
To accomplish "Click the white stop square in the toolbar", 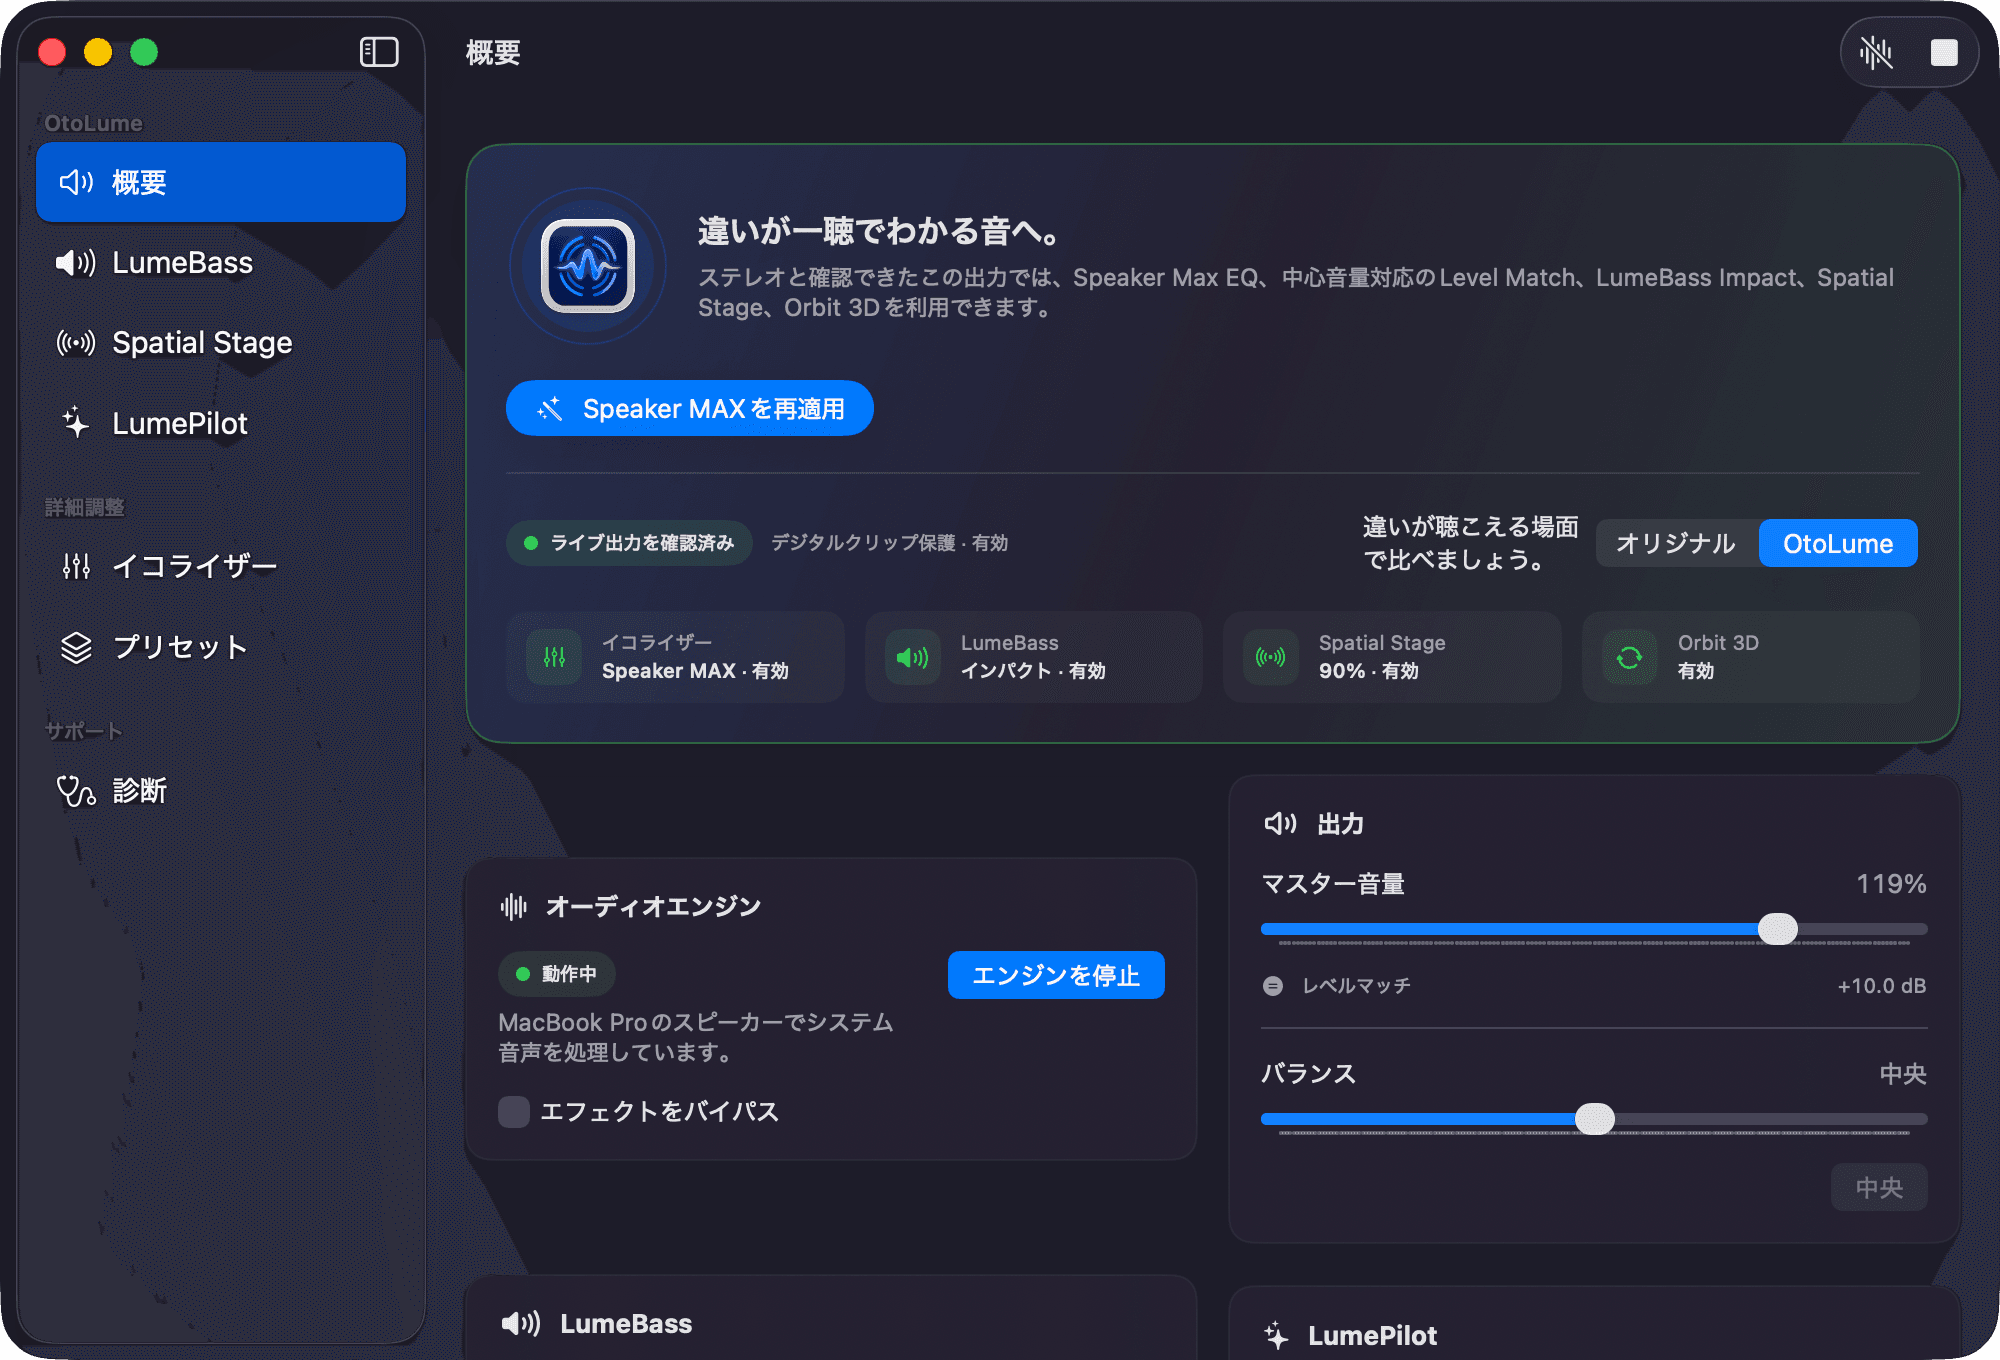I will [1944, 52].
